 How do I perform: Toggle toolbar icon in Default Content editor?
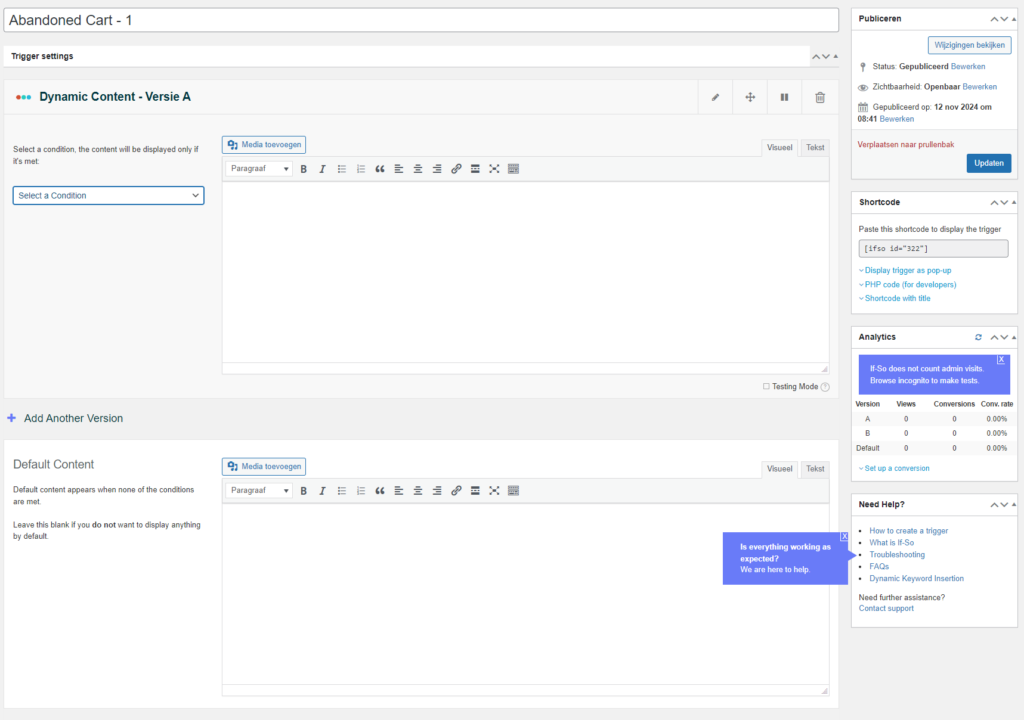(513, 491)
